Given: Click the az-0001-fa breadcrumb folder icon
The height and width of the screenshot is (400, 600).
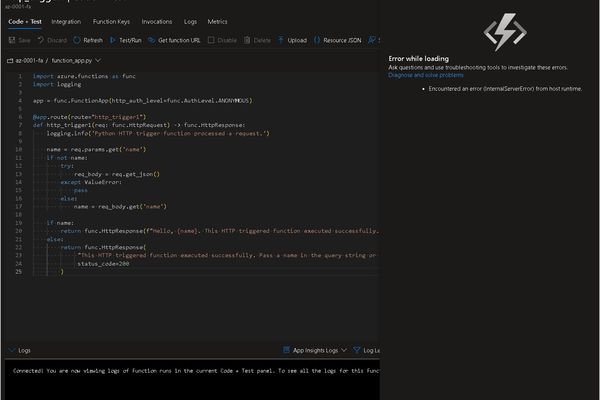Looking at the screenshot, I should [10, 60].
